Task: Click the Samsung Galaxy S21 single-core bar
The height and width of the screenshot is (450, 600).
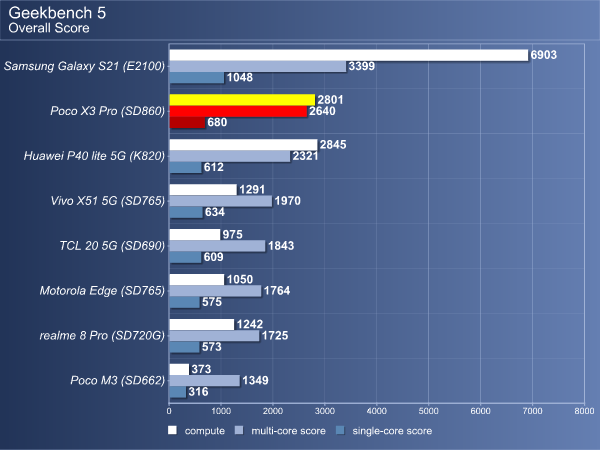Action: (197, 78)
